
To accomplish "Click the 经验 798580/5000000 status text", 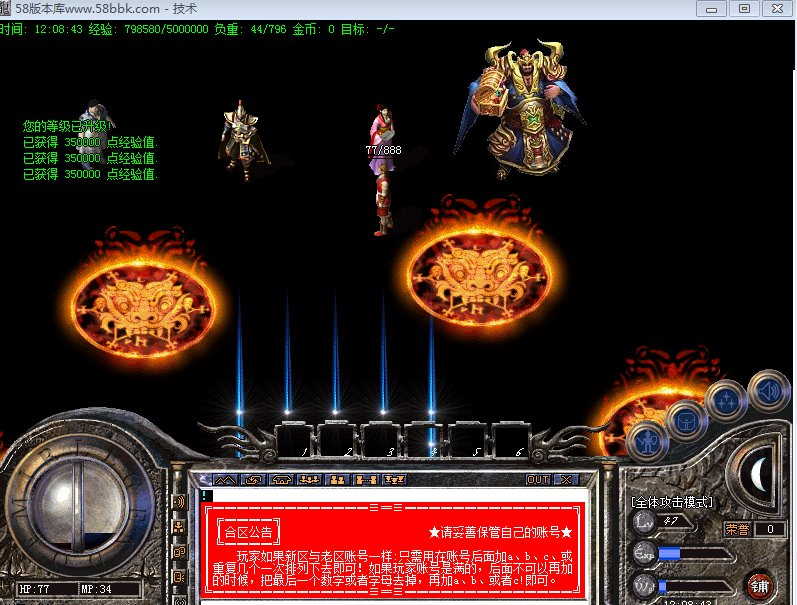I will click(x=148, y=29).
